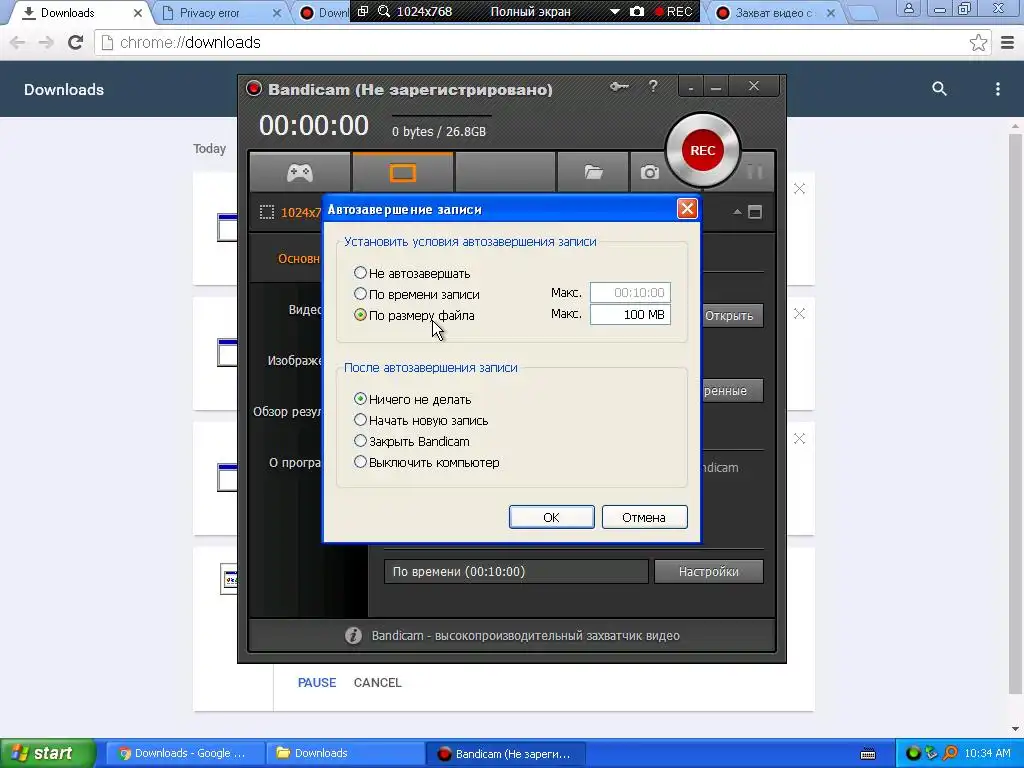Click the keyboard icon in the taskbar
Image resolution: width=1024 pixels, height=768 pixels.
click(x=868, y=754)
